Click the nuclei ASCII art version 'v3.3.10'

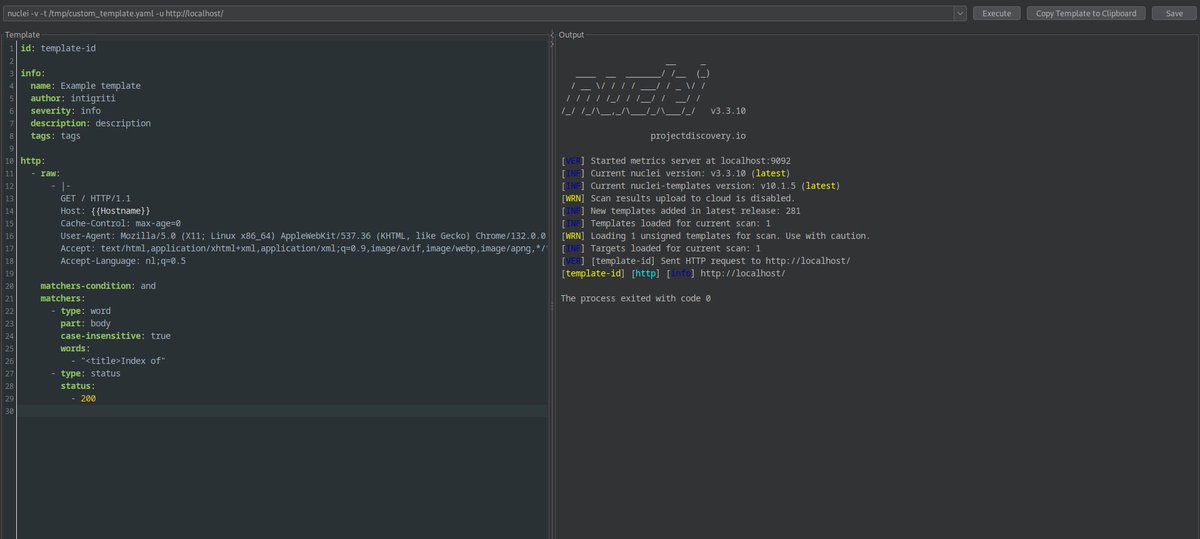[x=728, y=111]
